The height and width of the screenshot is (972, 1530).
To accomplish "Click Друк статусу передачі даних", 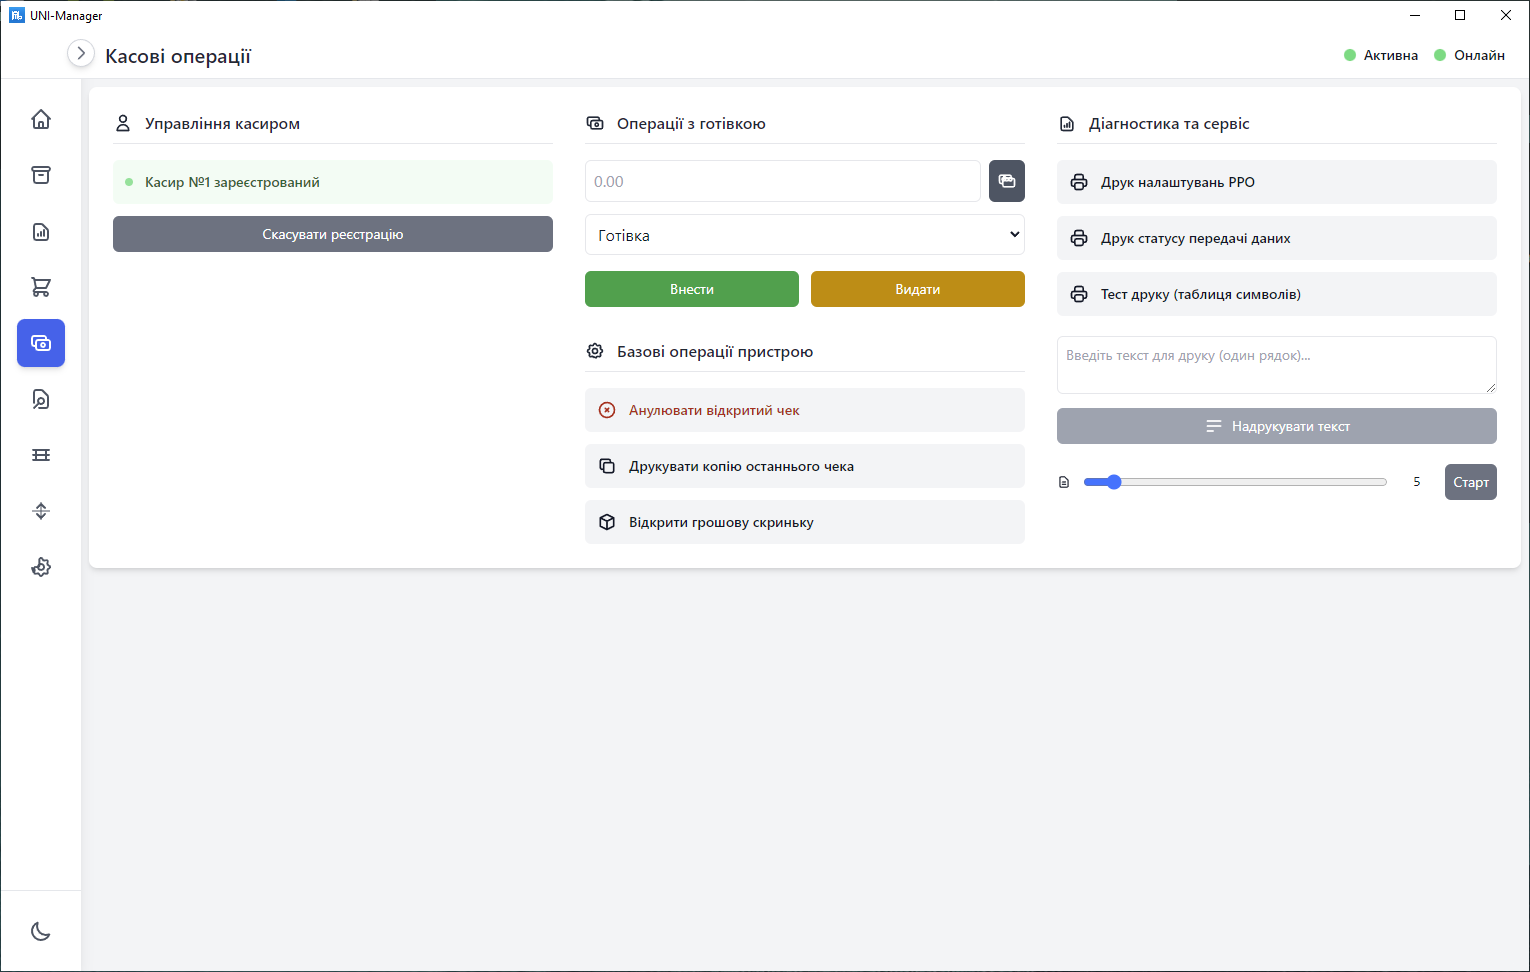I will 1277,238.
